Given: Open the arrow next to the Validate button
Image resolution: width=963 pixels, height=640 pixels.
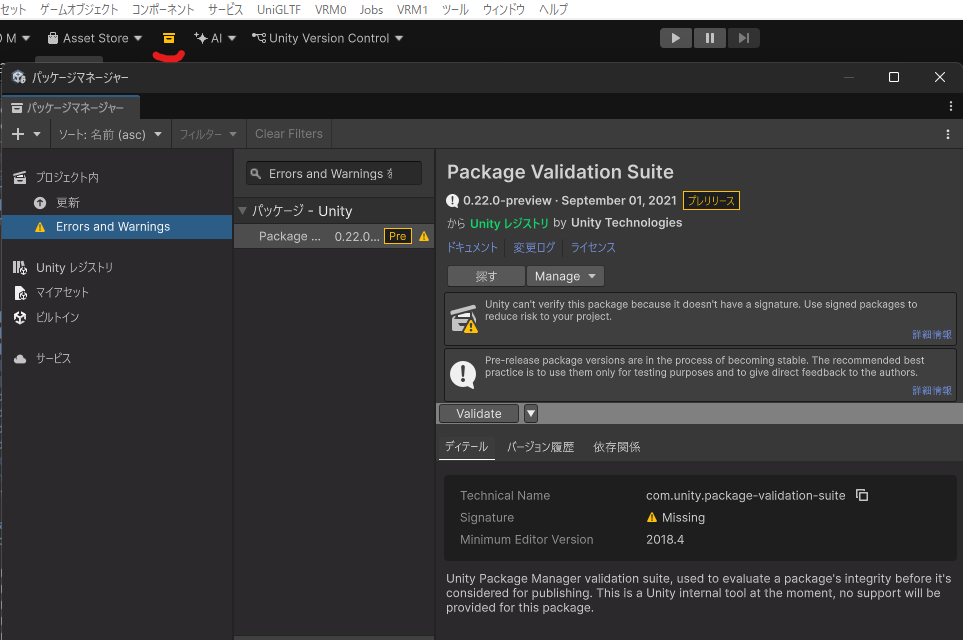Looking at the screenshot, I should click(x=530, y=413).
